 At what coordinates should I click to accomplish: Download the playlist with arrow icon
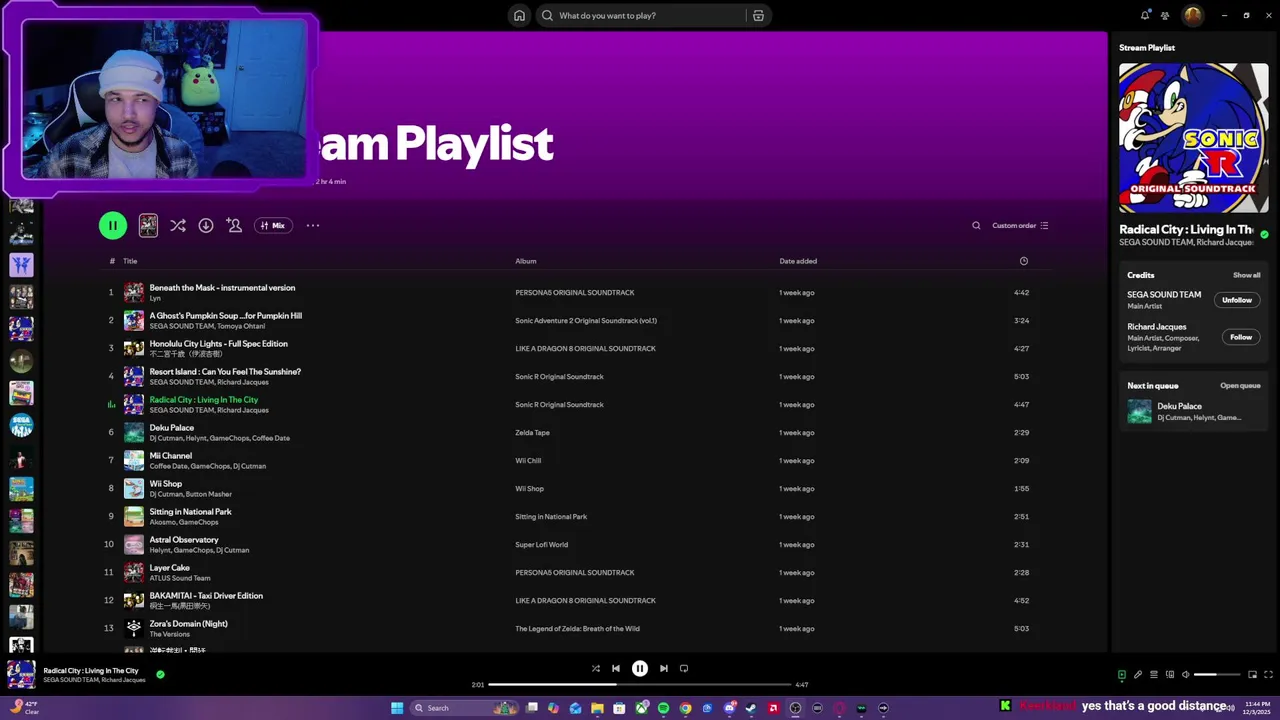(x=206, y=226)
